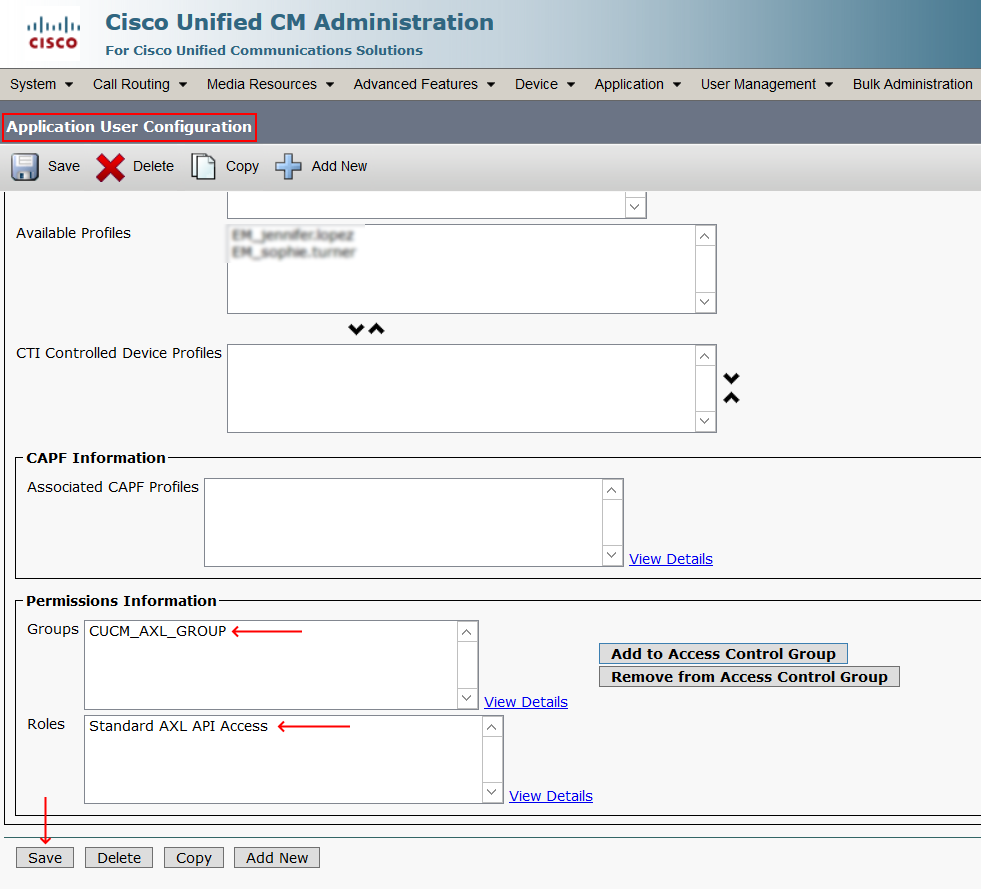Click the down chevron beside the CTI profiles box
Screen dimensions: 981x889
tap(731, 378)
